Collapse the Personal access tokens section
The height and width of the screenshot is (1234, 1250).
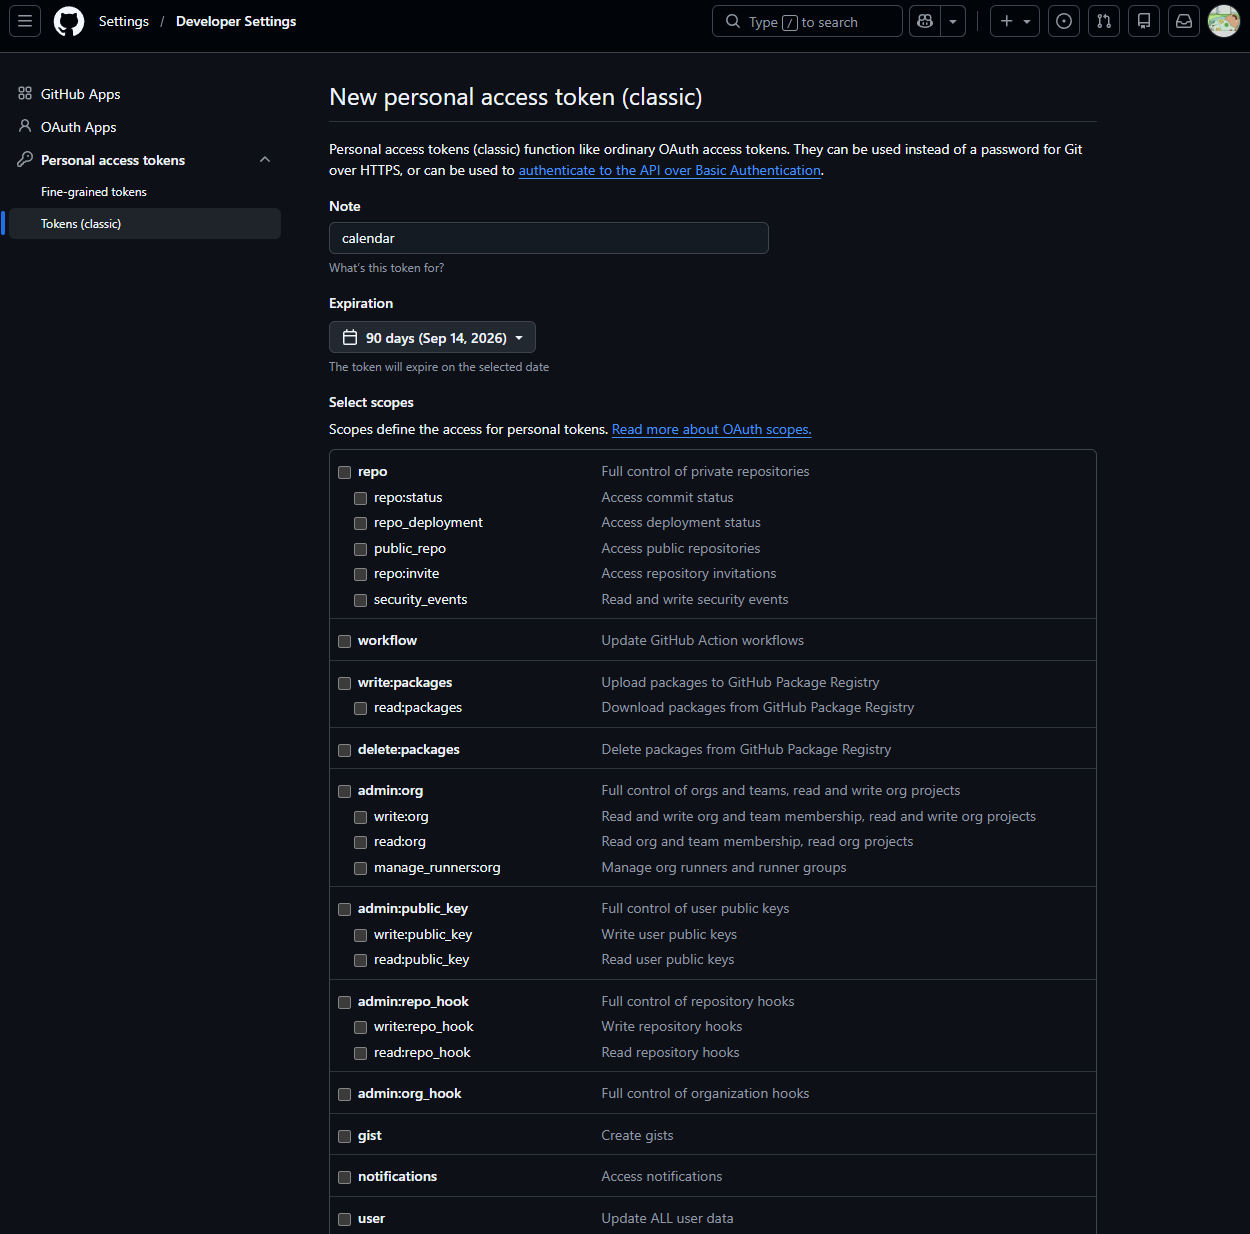265,159
